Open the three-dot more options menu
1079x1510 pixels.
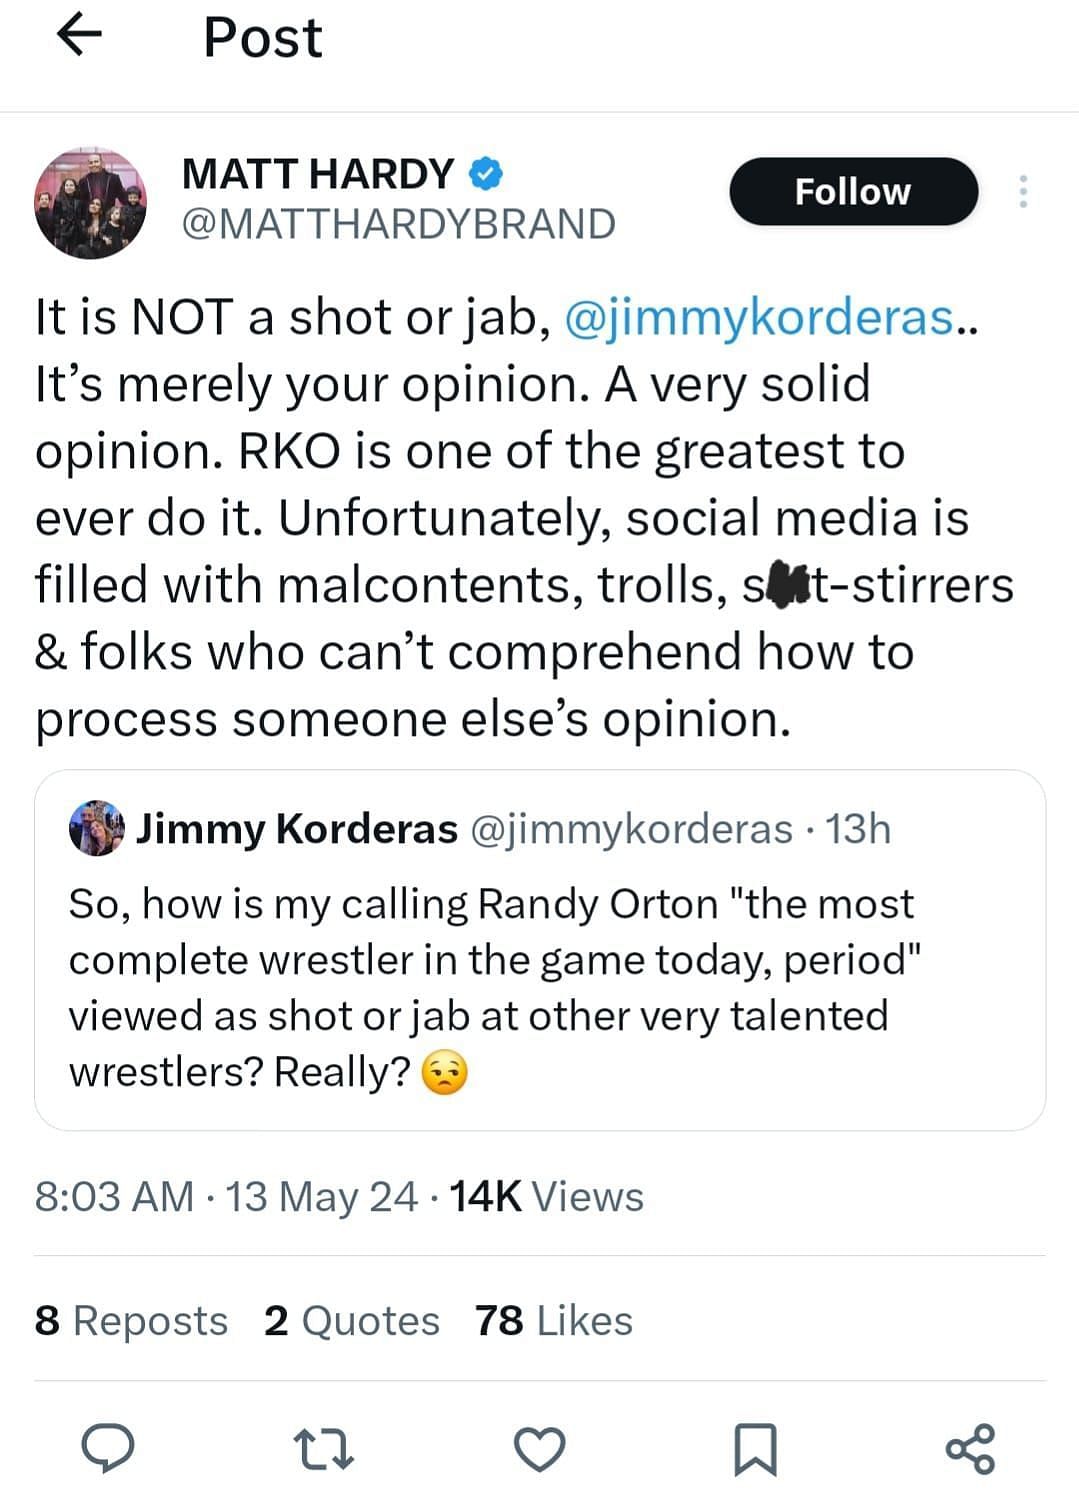pyautogui.click(x=1022, y=191)
